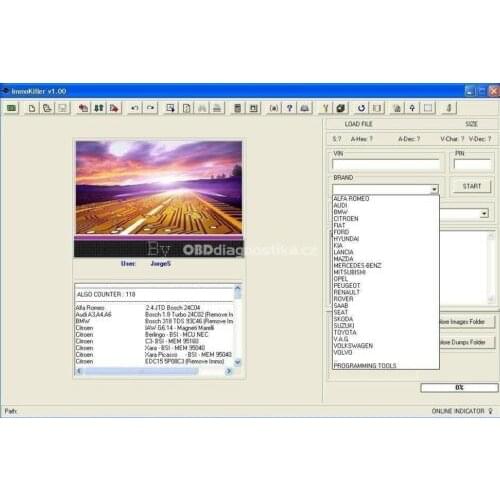Click the bracketed (a) toolbar icon

tap(274, 108)
